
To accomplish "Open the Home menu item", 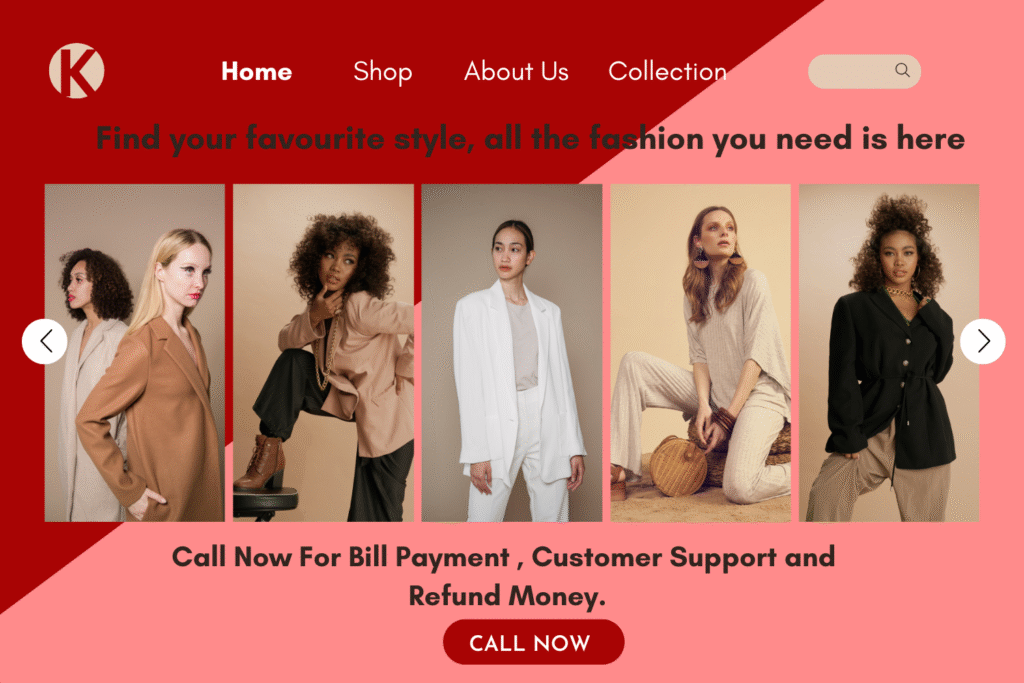I will (x=257, y=71).
